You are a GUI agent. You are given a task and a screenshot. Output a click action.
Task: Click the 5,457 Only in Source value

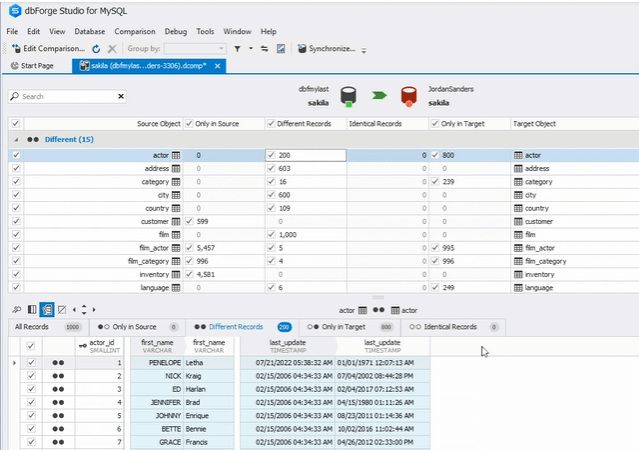click(x=205, y=248)
